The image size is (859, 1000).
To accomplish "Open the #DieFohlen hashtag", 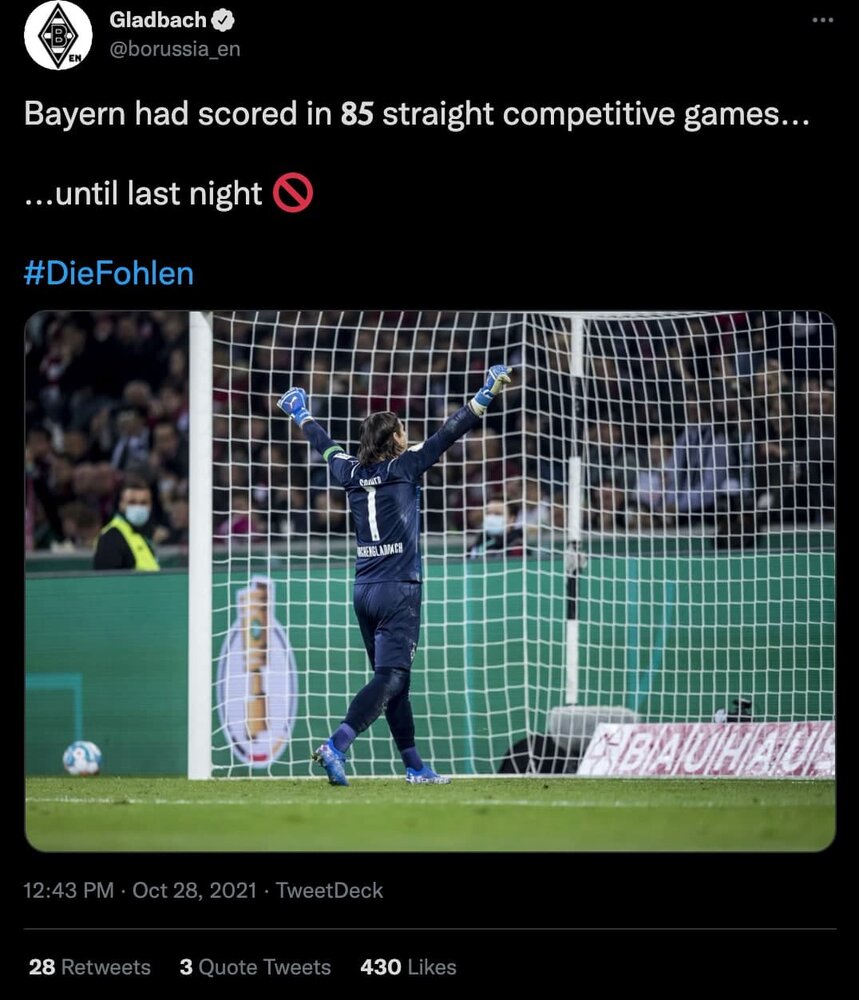I will coord(108,273).
